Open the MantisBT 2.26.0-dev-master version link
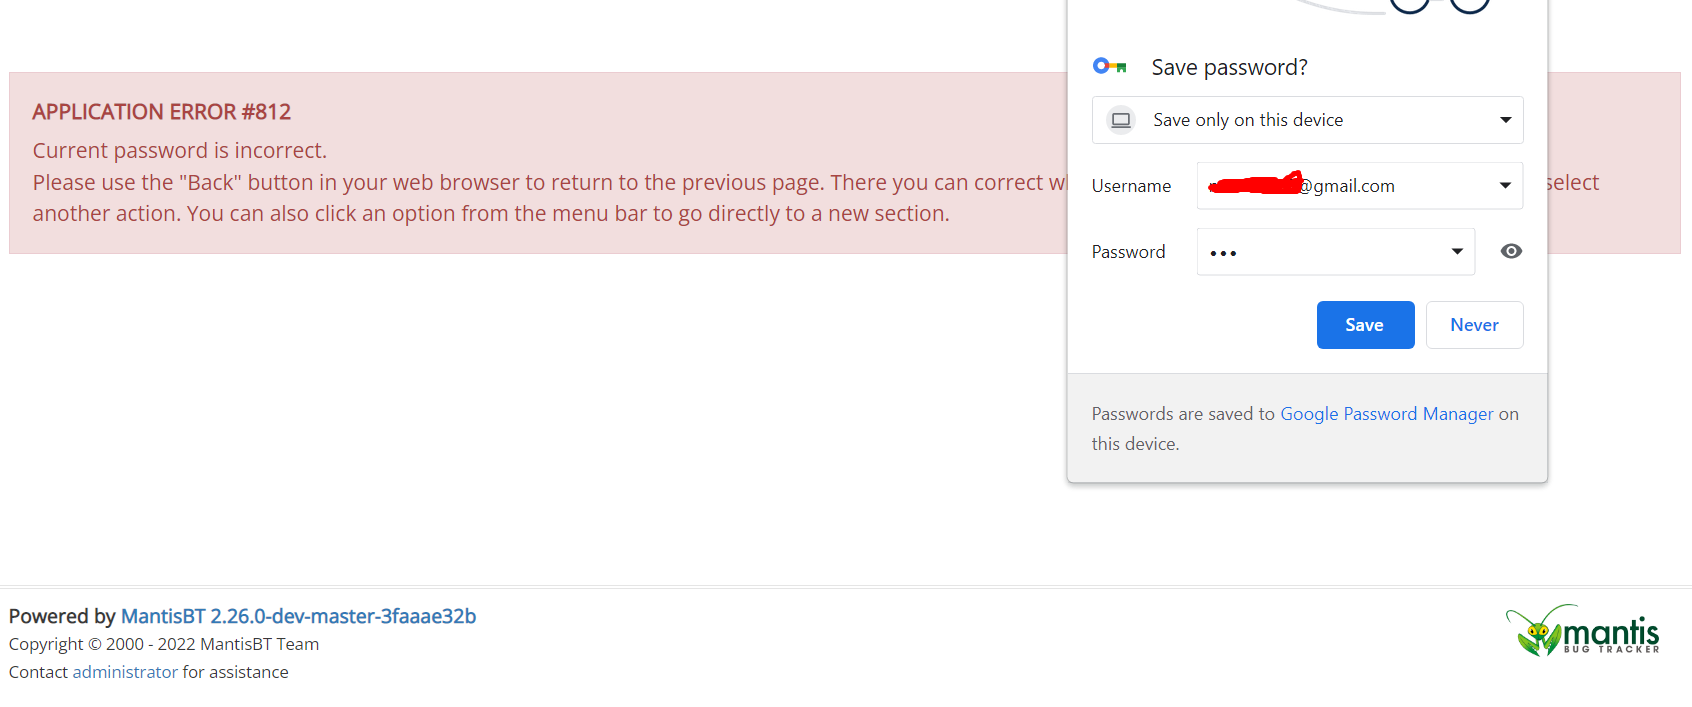Viewport: 1692px width, 707px height. click(x=298, y=616)
